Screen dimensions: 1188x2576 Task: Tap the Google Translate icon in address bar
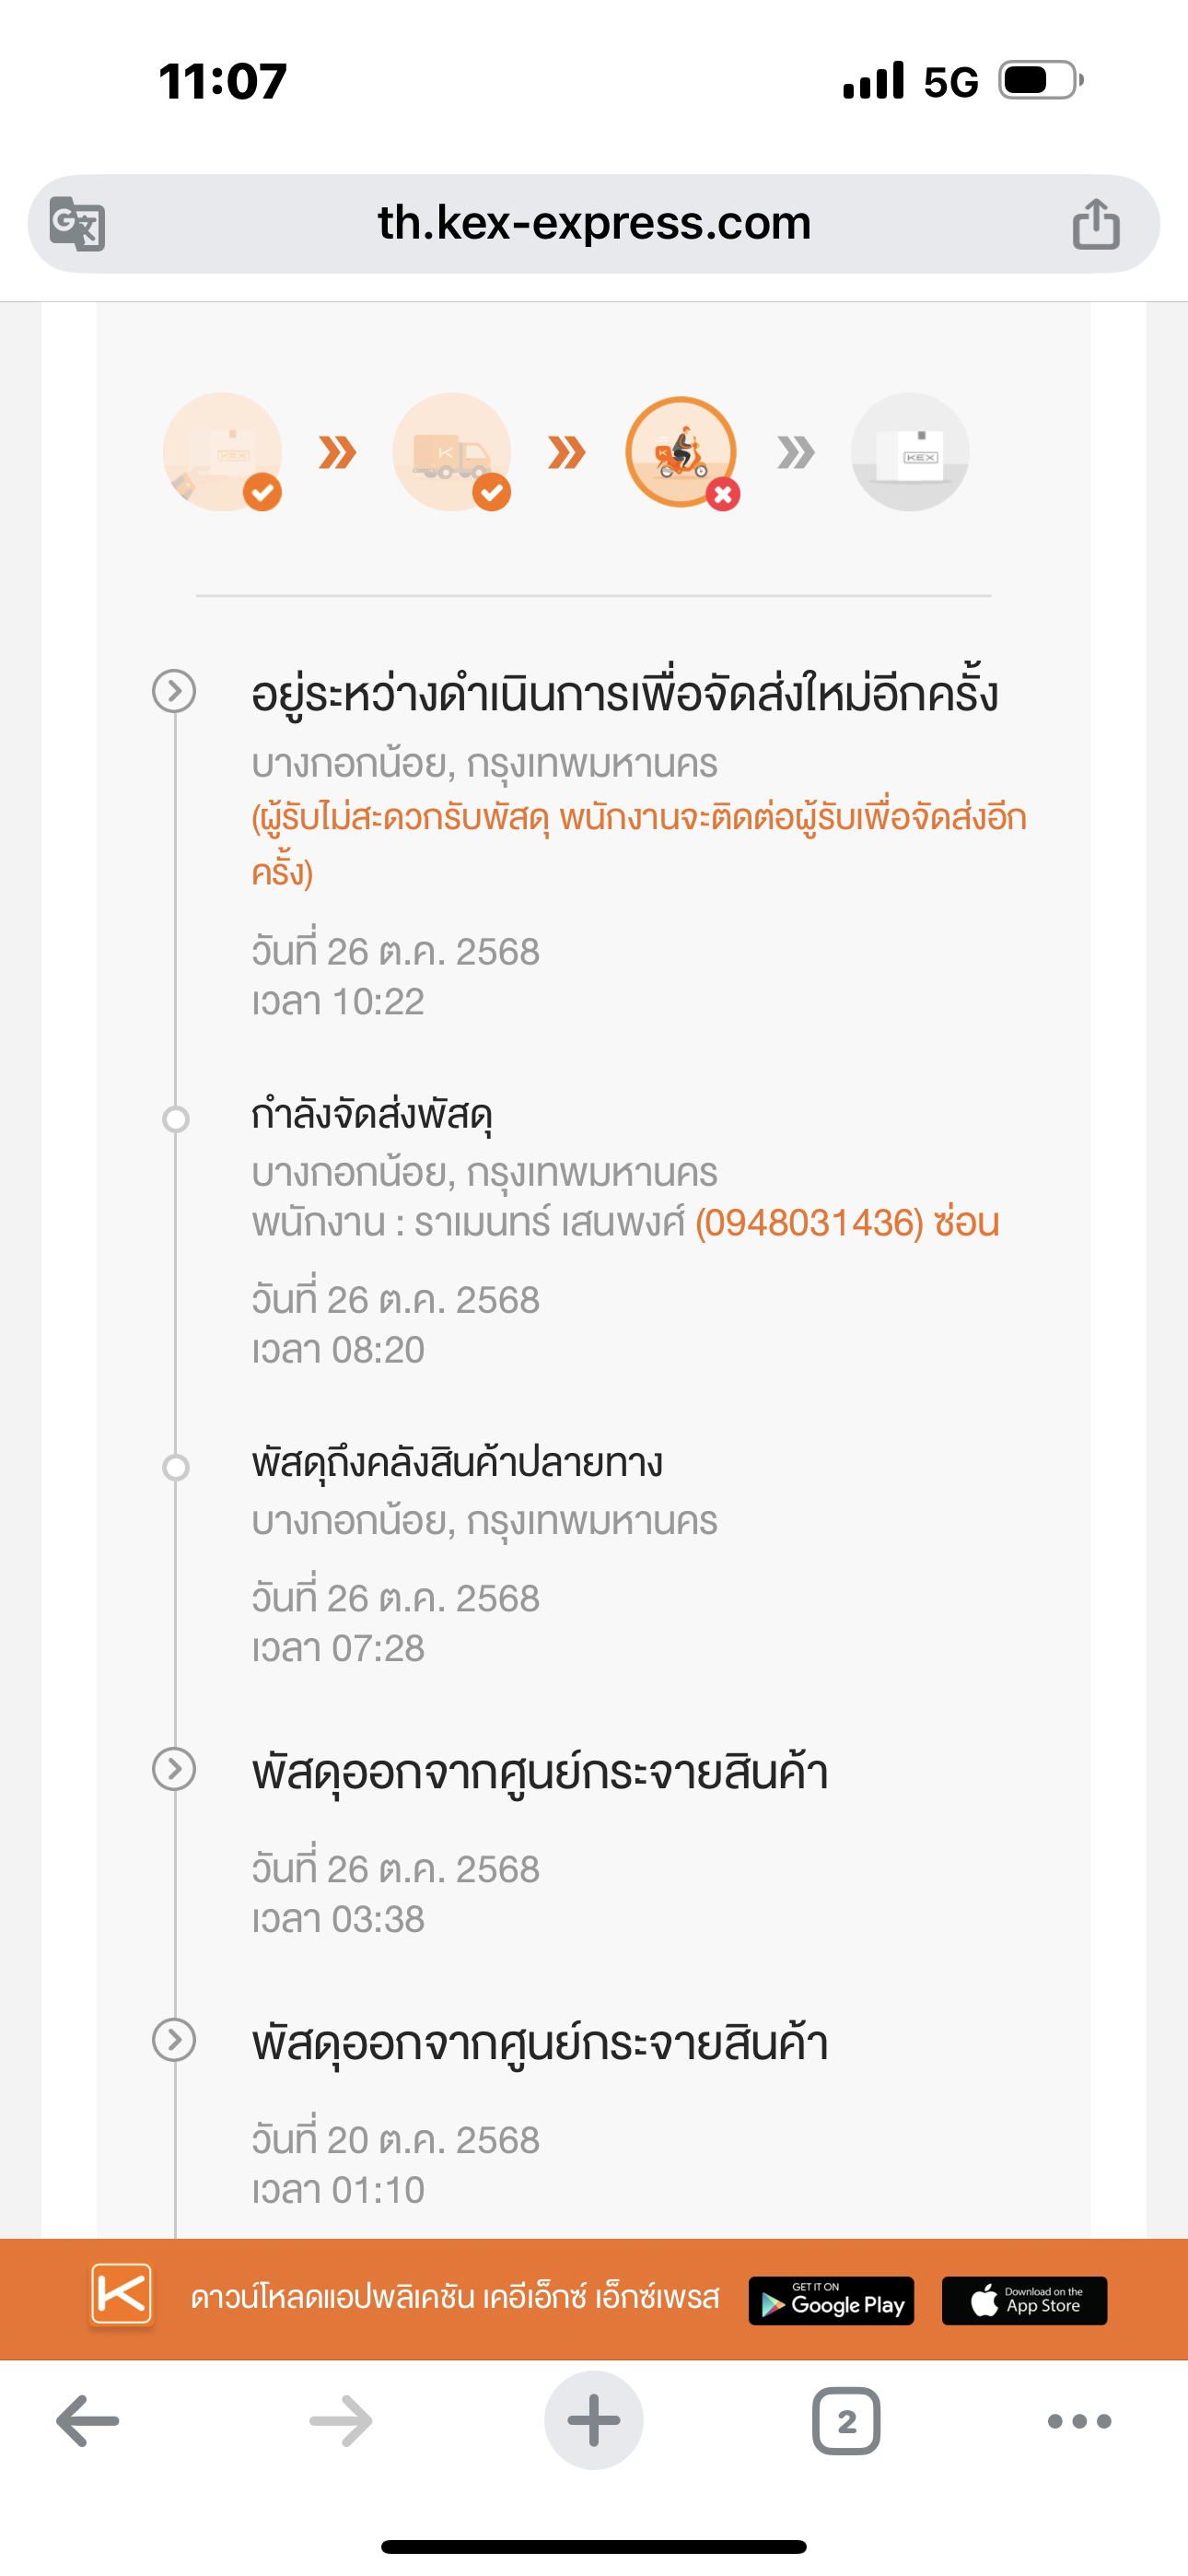pos(78,224)
